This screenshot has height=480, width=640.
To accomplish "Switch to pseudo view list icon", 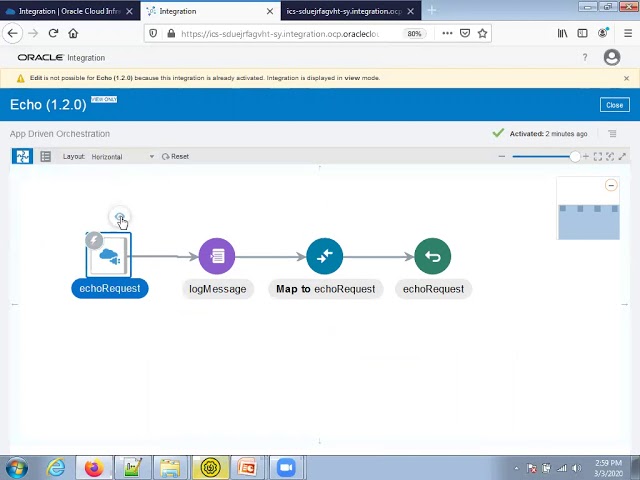I will click(46, 156).
